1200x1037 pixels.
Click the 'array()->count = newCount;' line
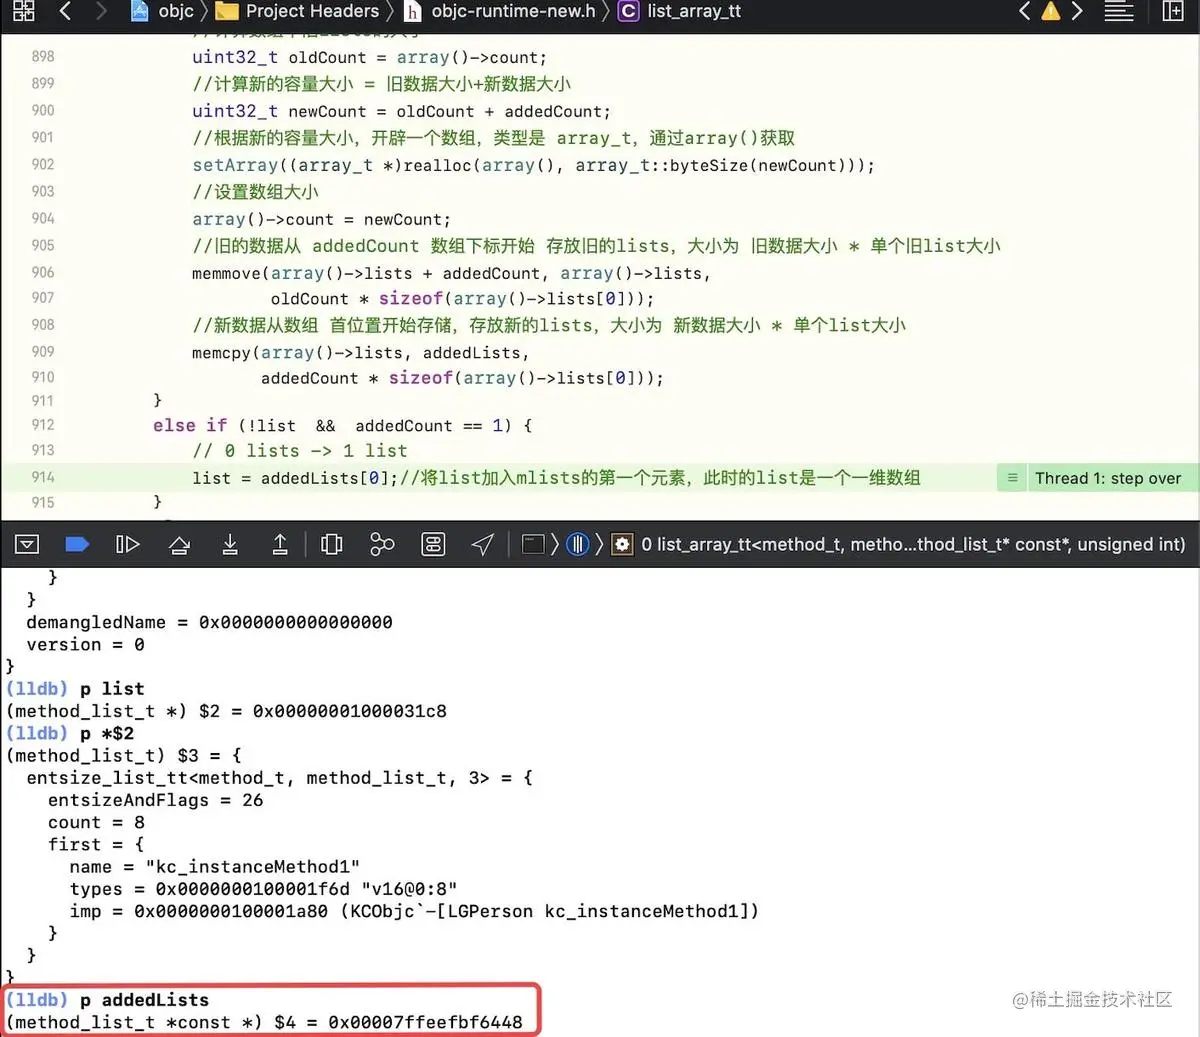321,219
